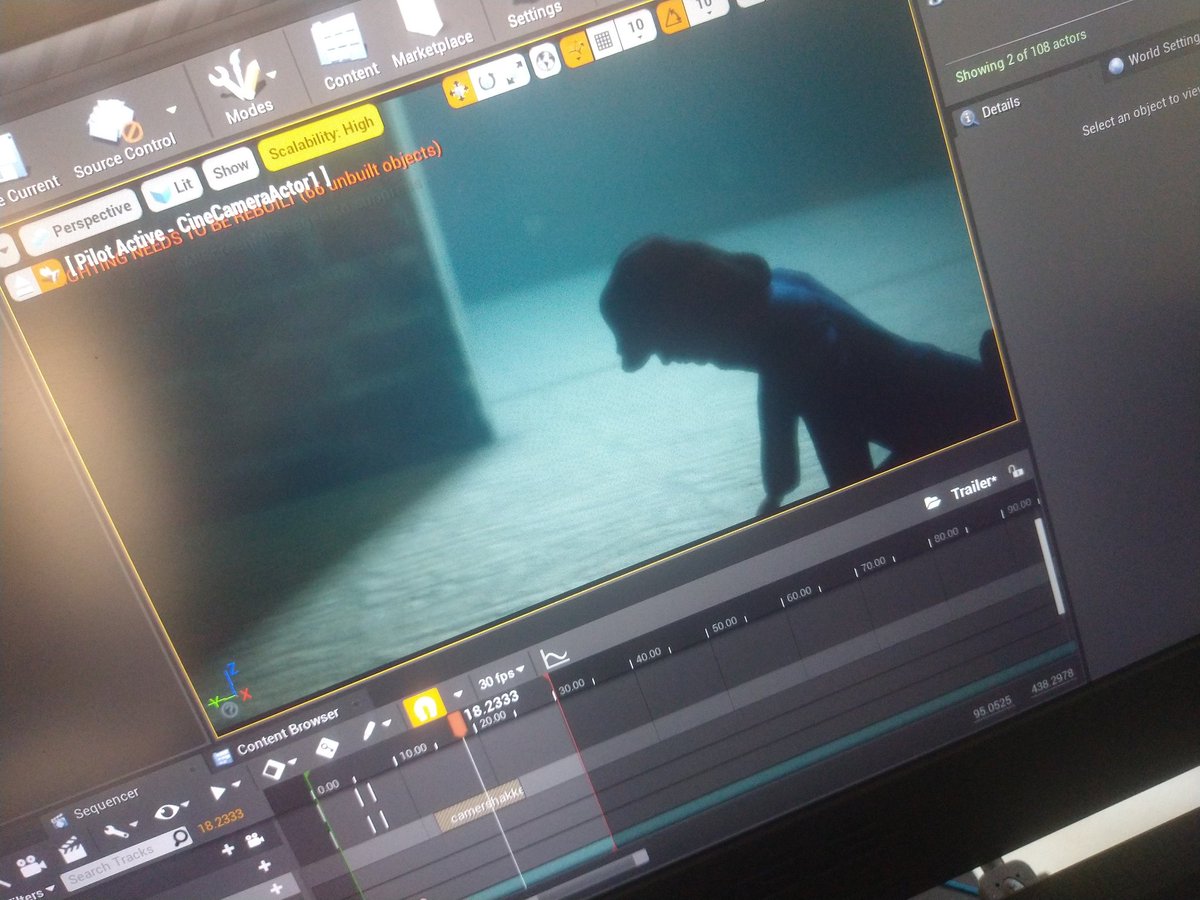This screenshot has height=900, width=1200.
Task: Toggle the pilot camera view icon
Action: point(50,273)
